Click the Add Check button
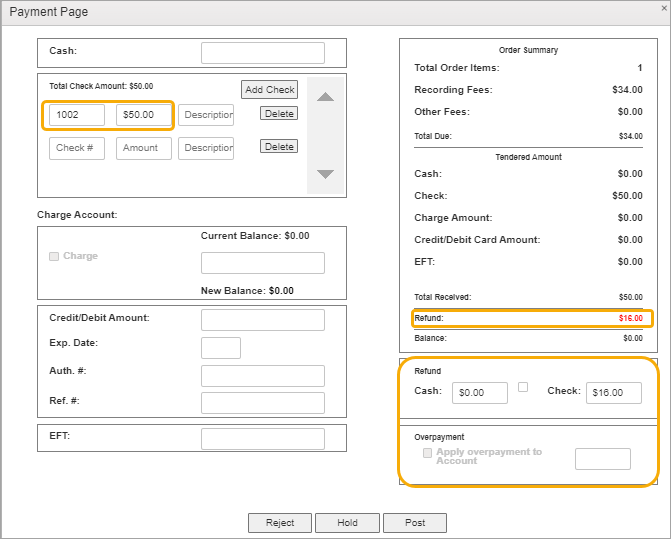671x539 pixels. coord(269,89)
